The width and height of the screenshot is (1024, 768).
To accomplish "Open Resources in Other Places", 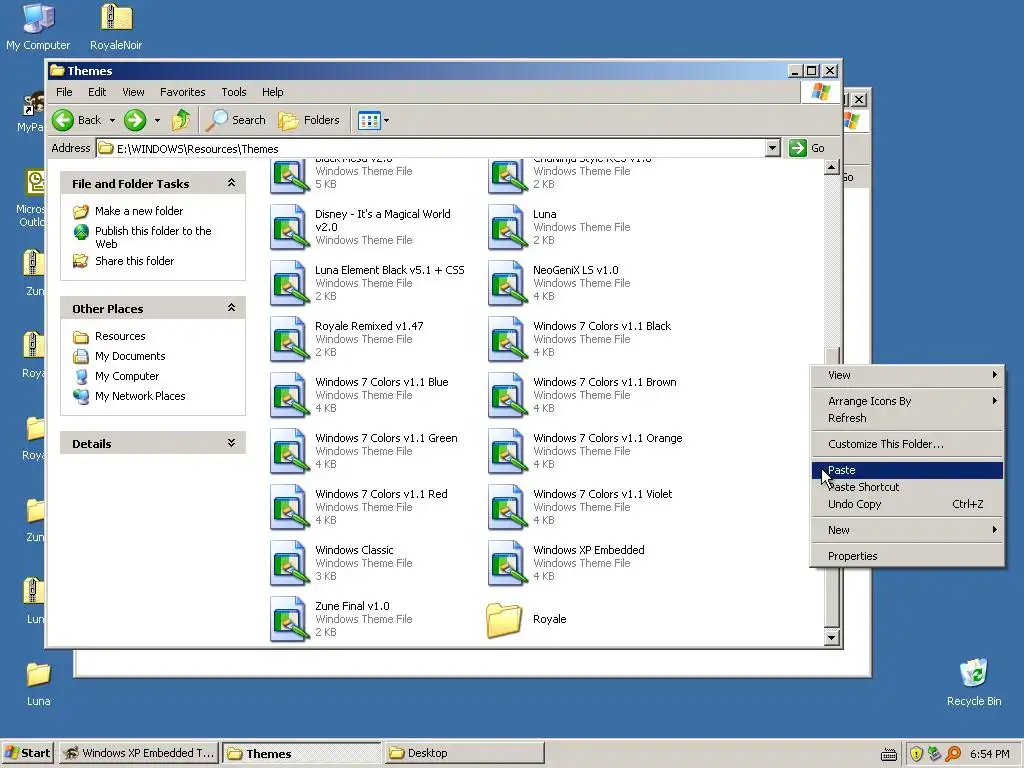I will tap(120, 336).
